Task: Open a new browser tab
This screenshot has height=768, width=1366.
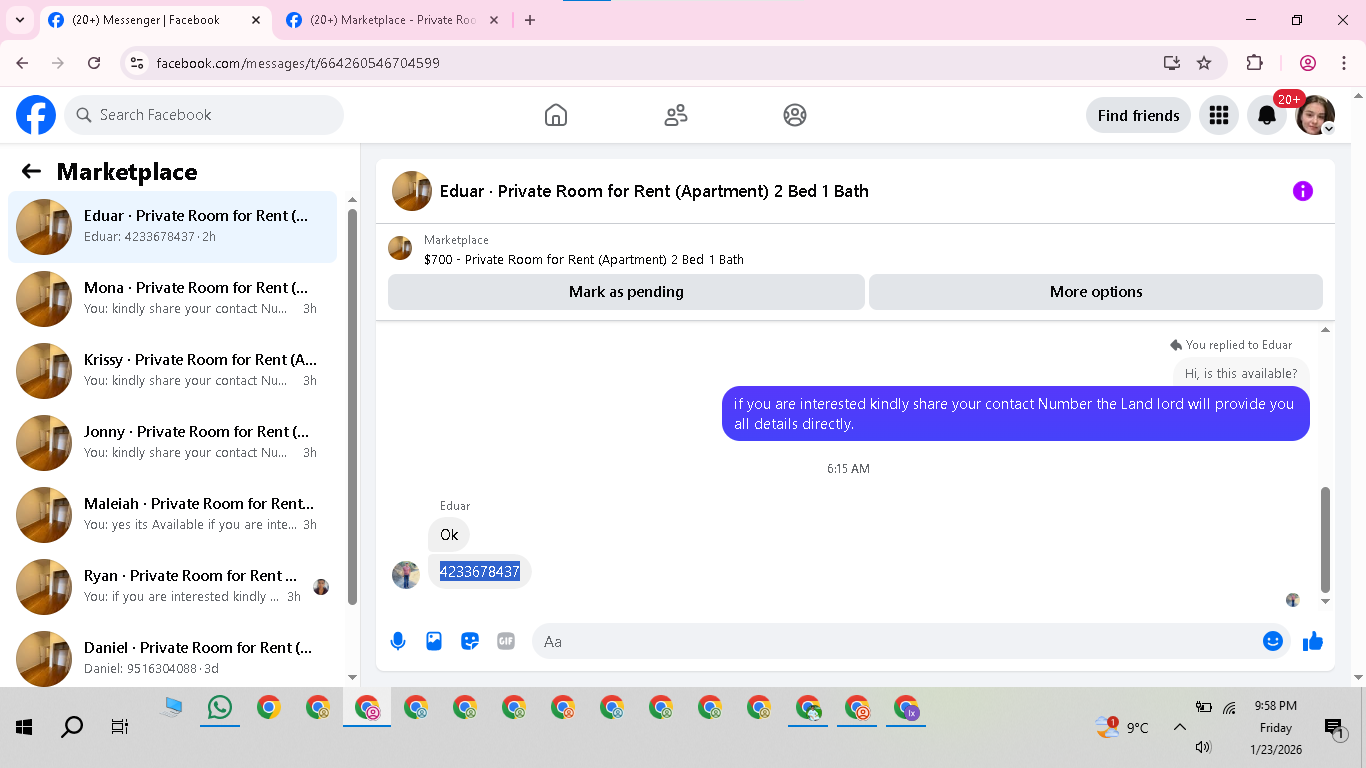Action: pos(530,20)
